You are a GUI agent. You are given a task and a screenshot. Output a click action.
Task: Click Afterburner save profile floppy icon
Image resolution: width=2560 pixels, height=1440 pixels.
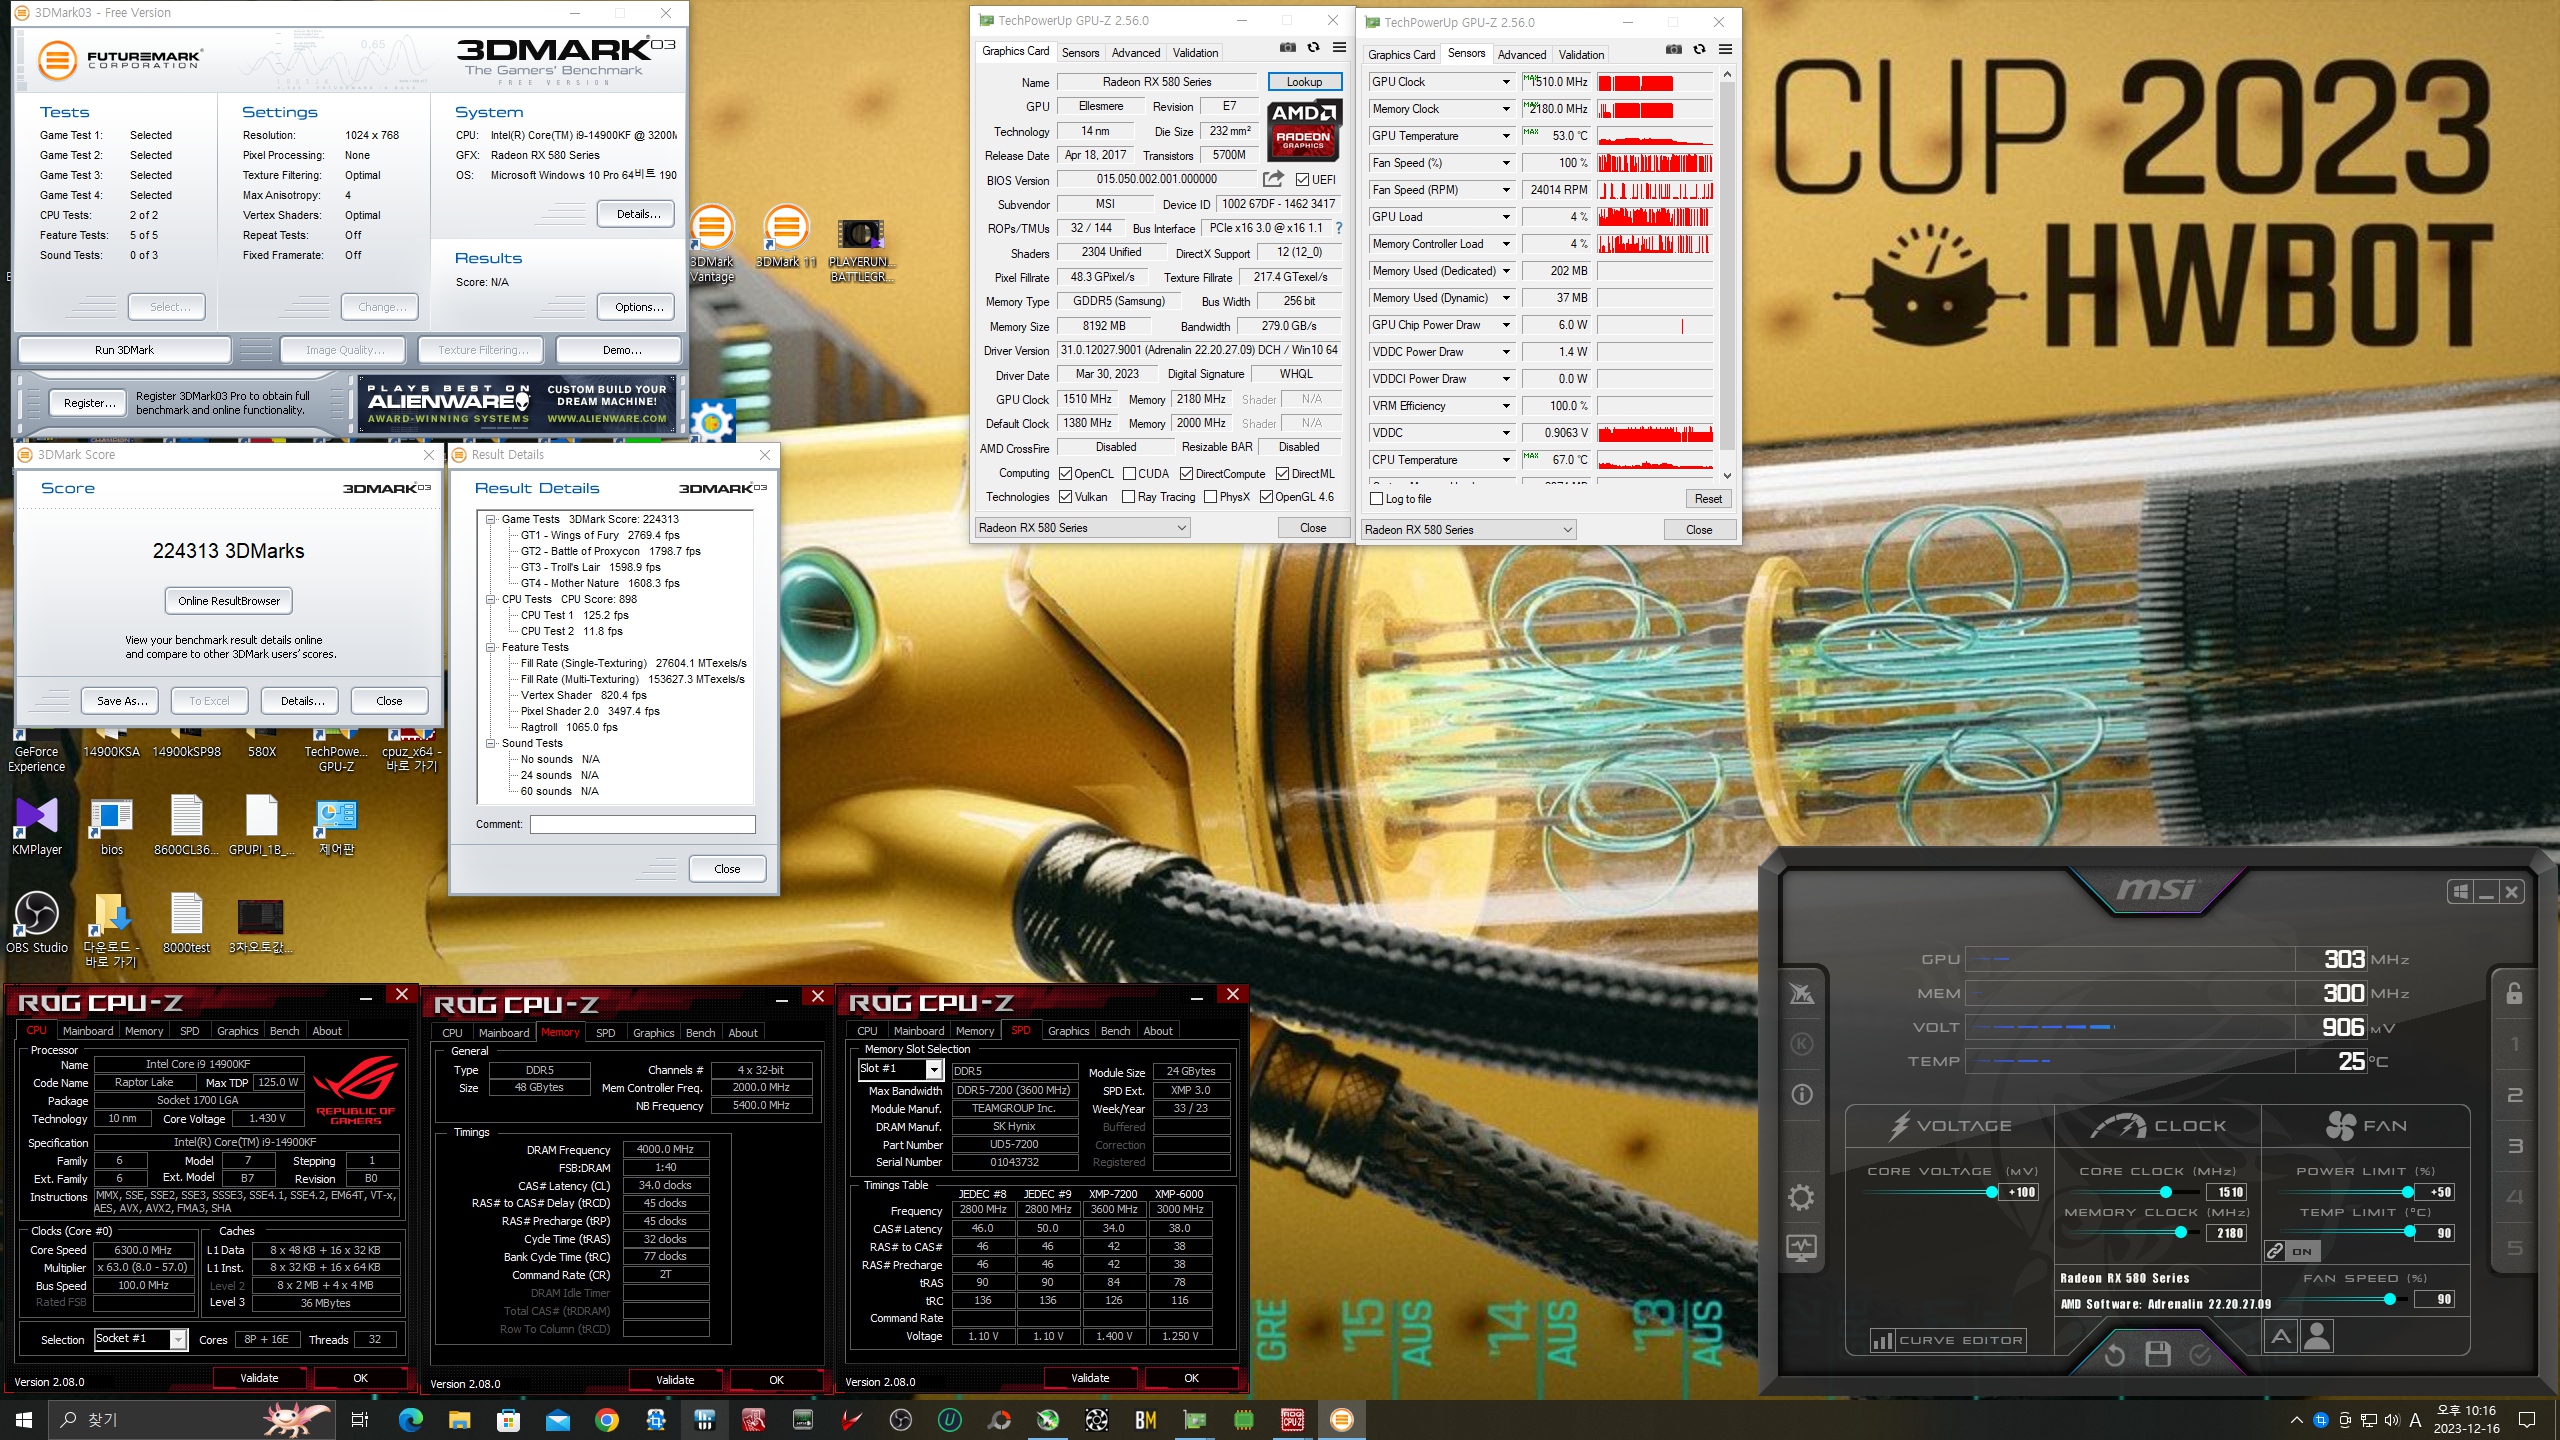pyautogui.click(x=2158, y=1355)
